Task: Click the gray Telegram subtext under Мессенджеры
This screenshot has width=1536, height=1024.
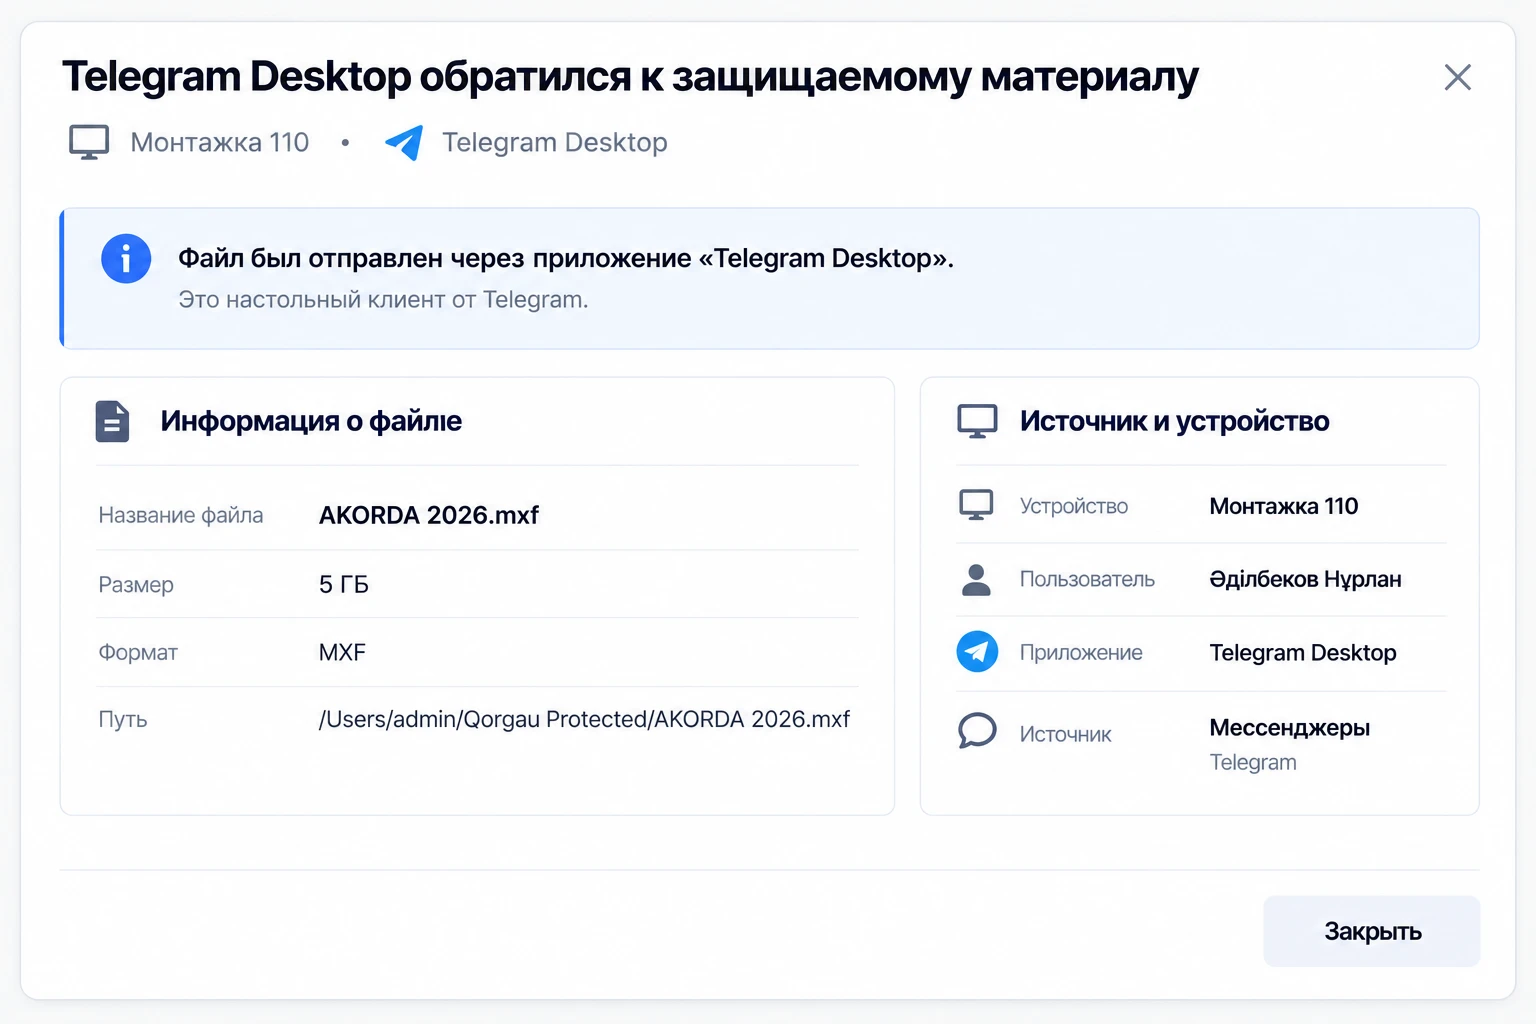Action: click(x=1253, y=762)
